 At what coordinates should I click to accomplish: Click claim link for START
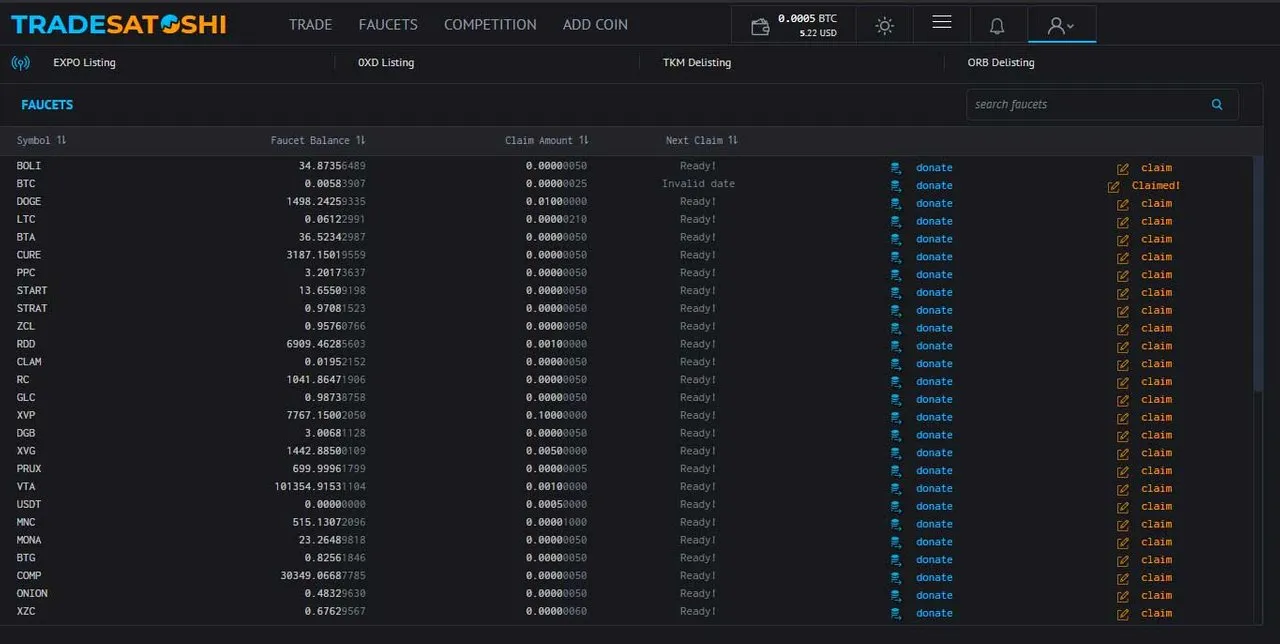click(x=1157, y=293)
